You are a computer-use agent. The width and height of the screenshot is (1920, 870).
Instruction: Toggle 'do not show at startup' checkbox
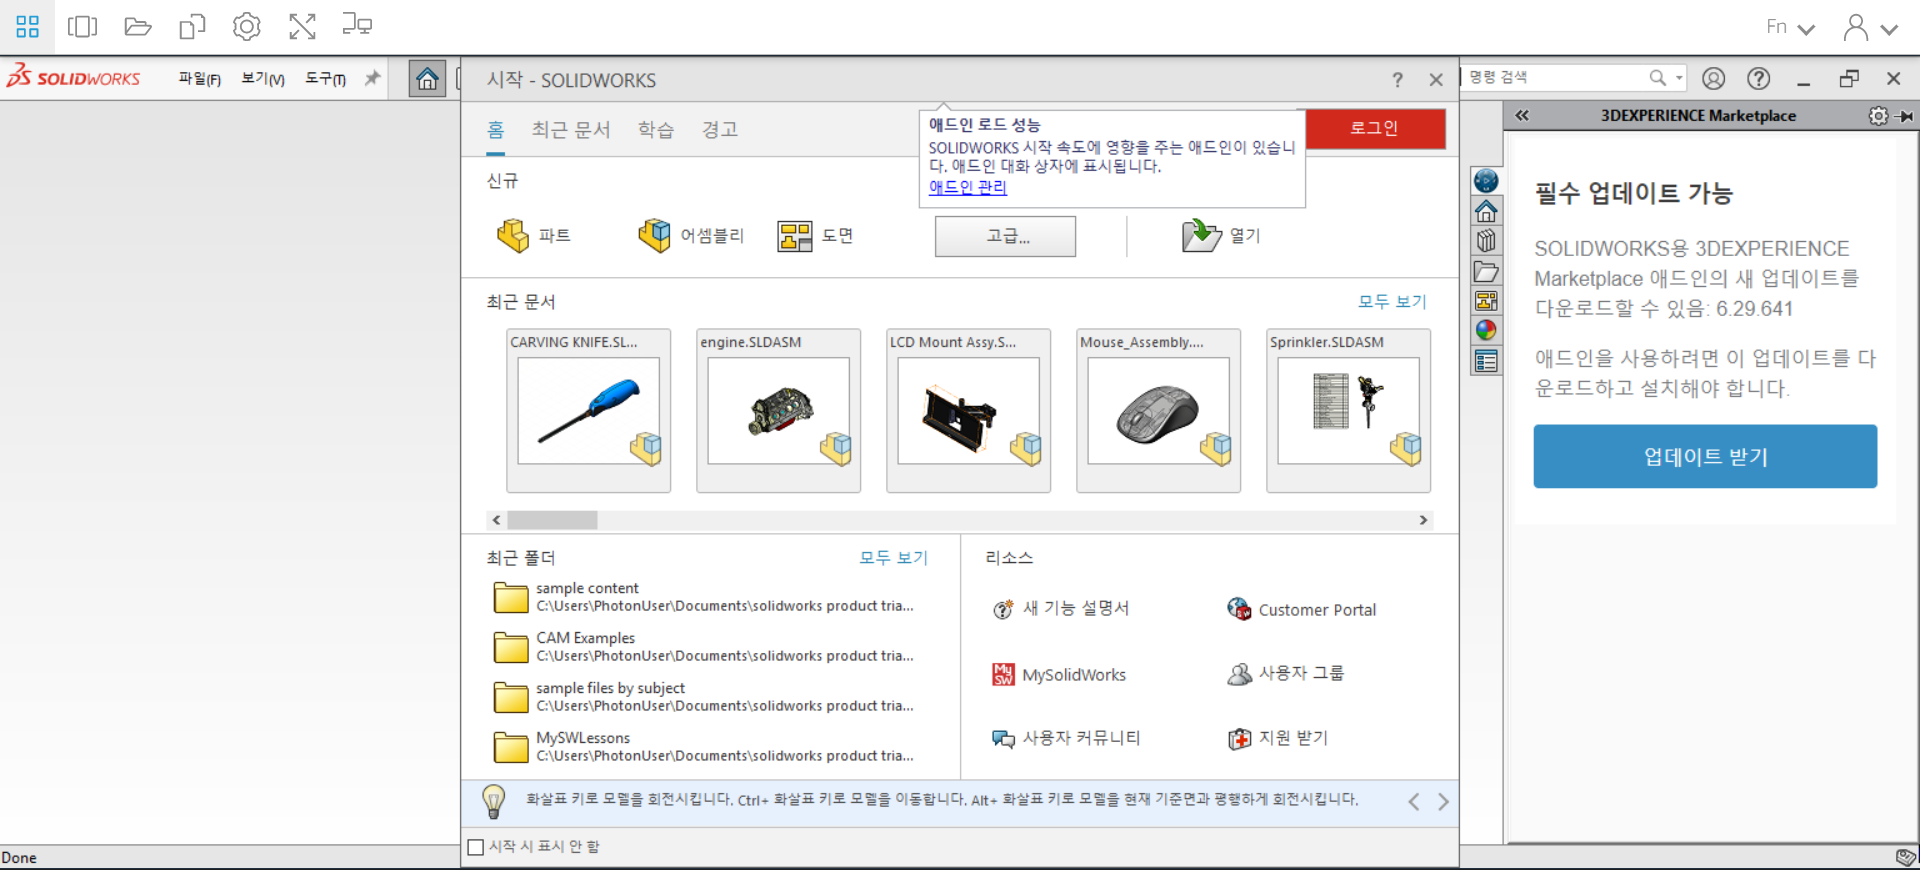pyautogui.click(x=476, y=847)
